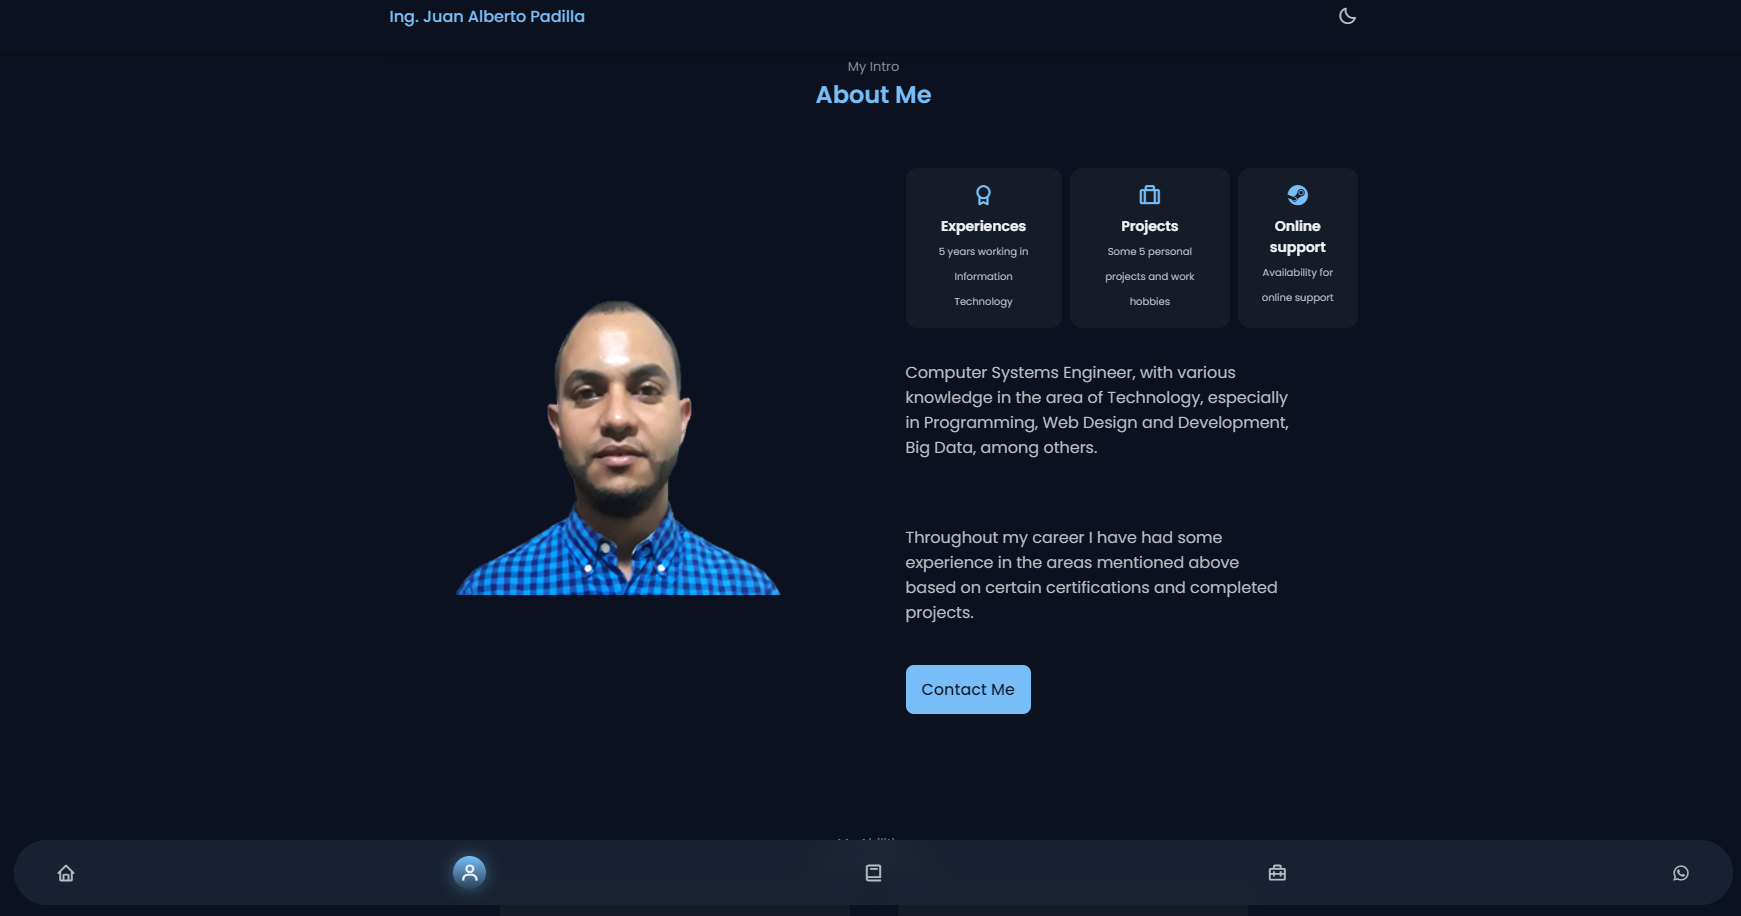Click the round icon above Online support
This screenshot has height=916, width=1741.
[x=1297, y=195]
